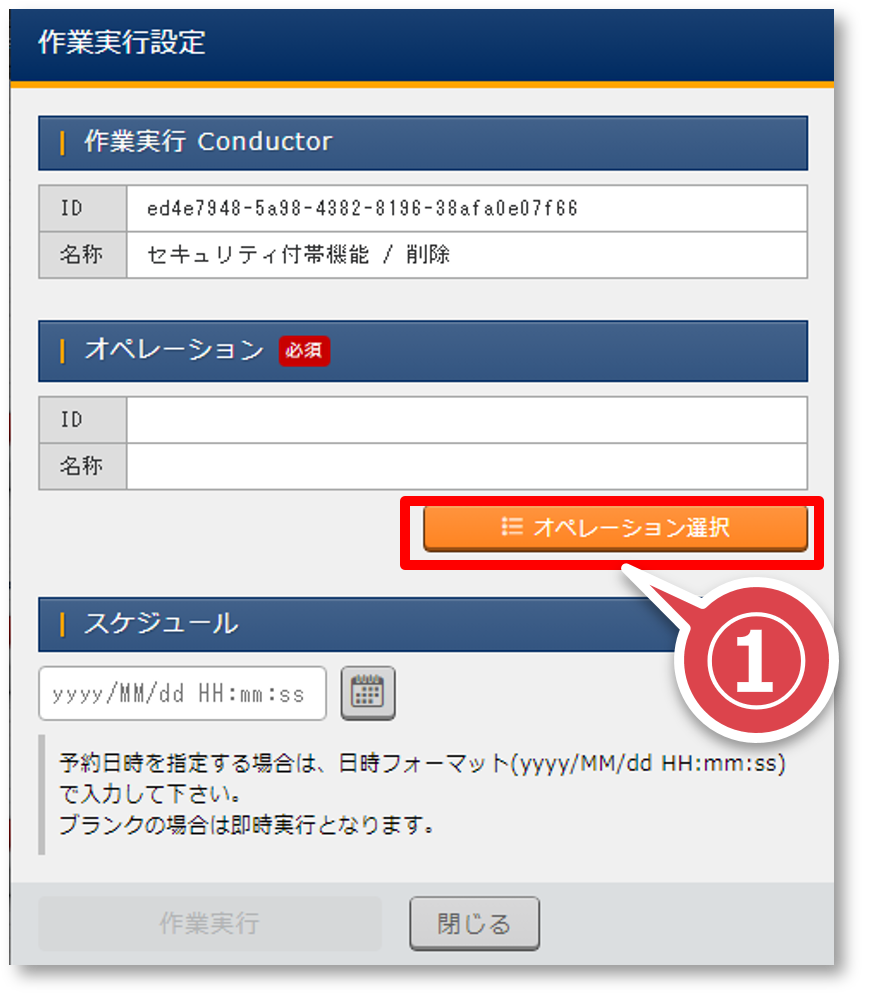Viewport: 892px width, 994px height.
Task: Focus the yyyy/MM/dd HH:mm:ss schedule input
Action: 182,694
